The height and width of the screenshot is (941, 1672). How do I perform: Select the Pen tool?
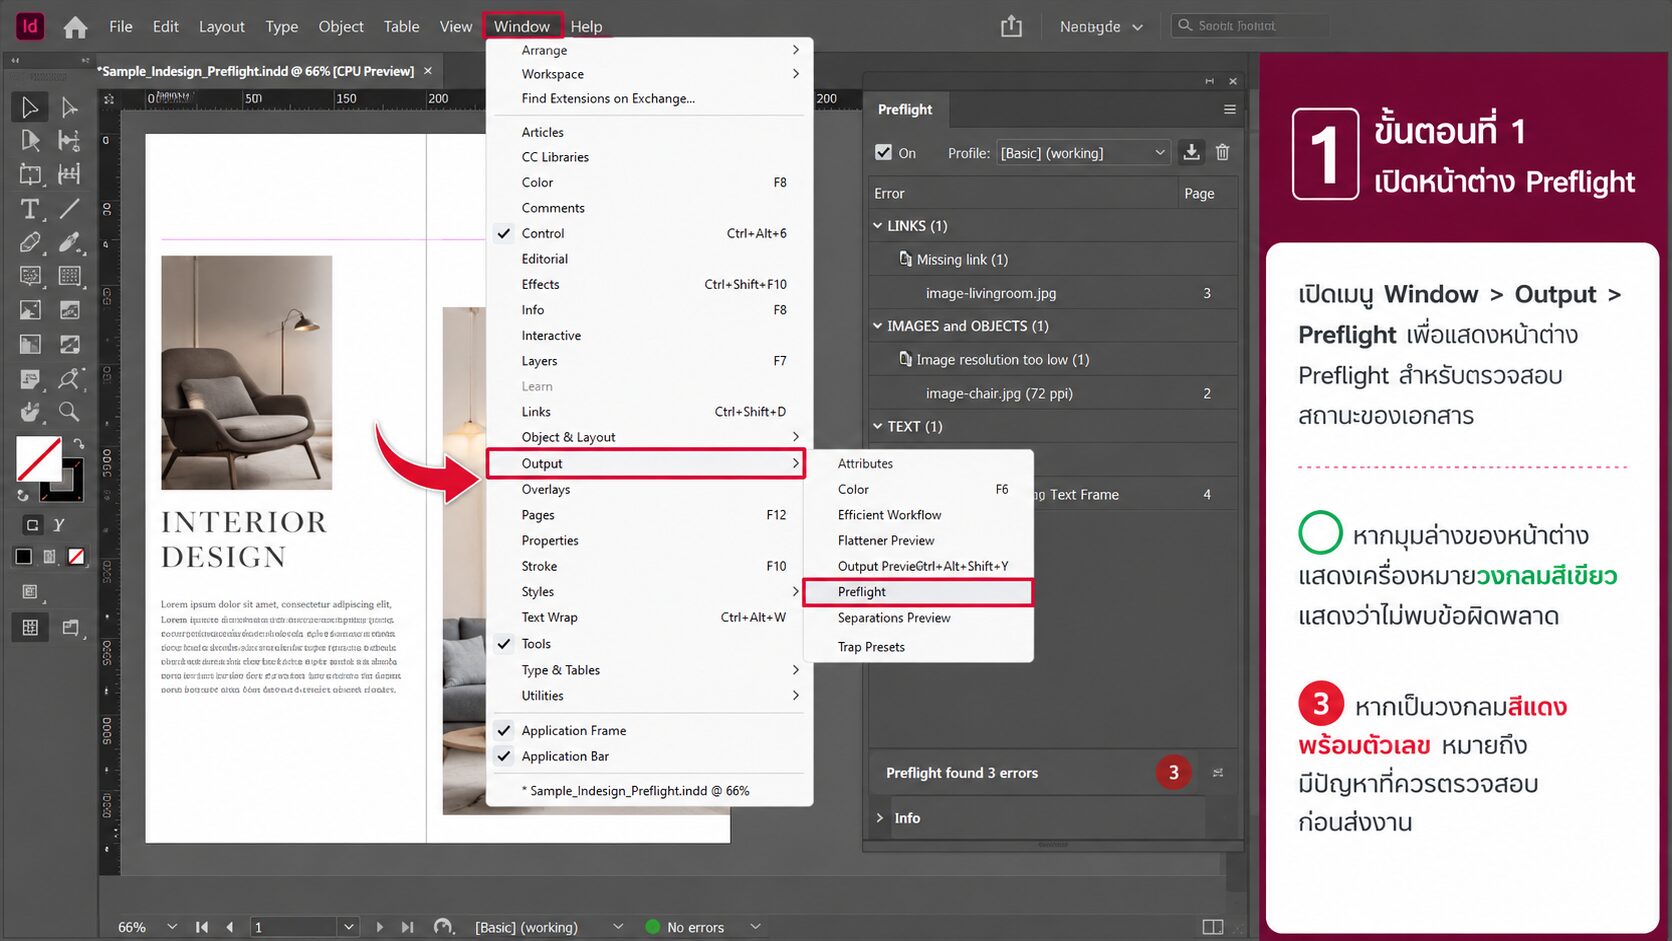click(x=29, y=243)
